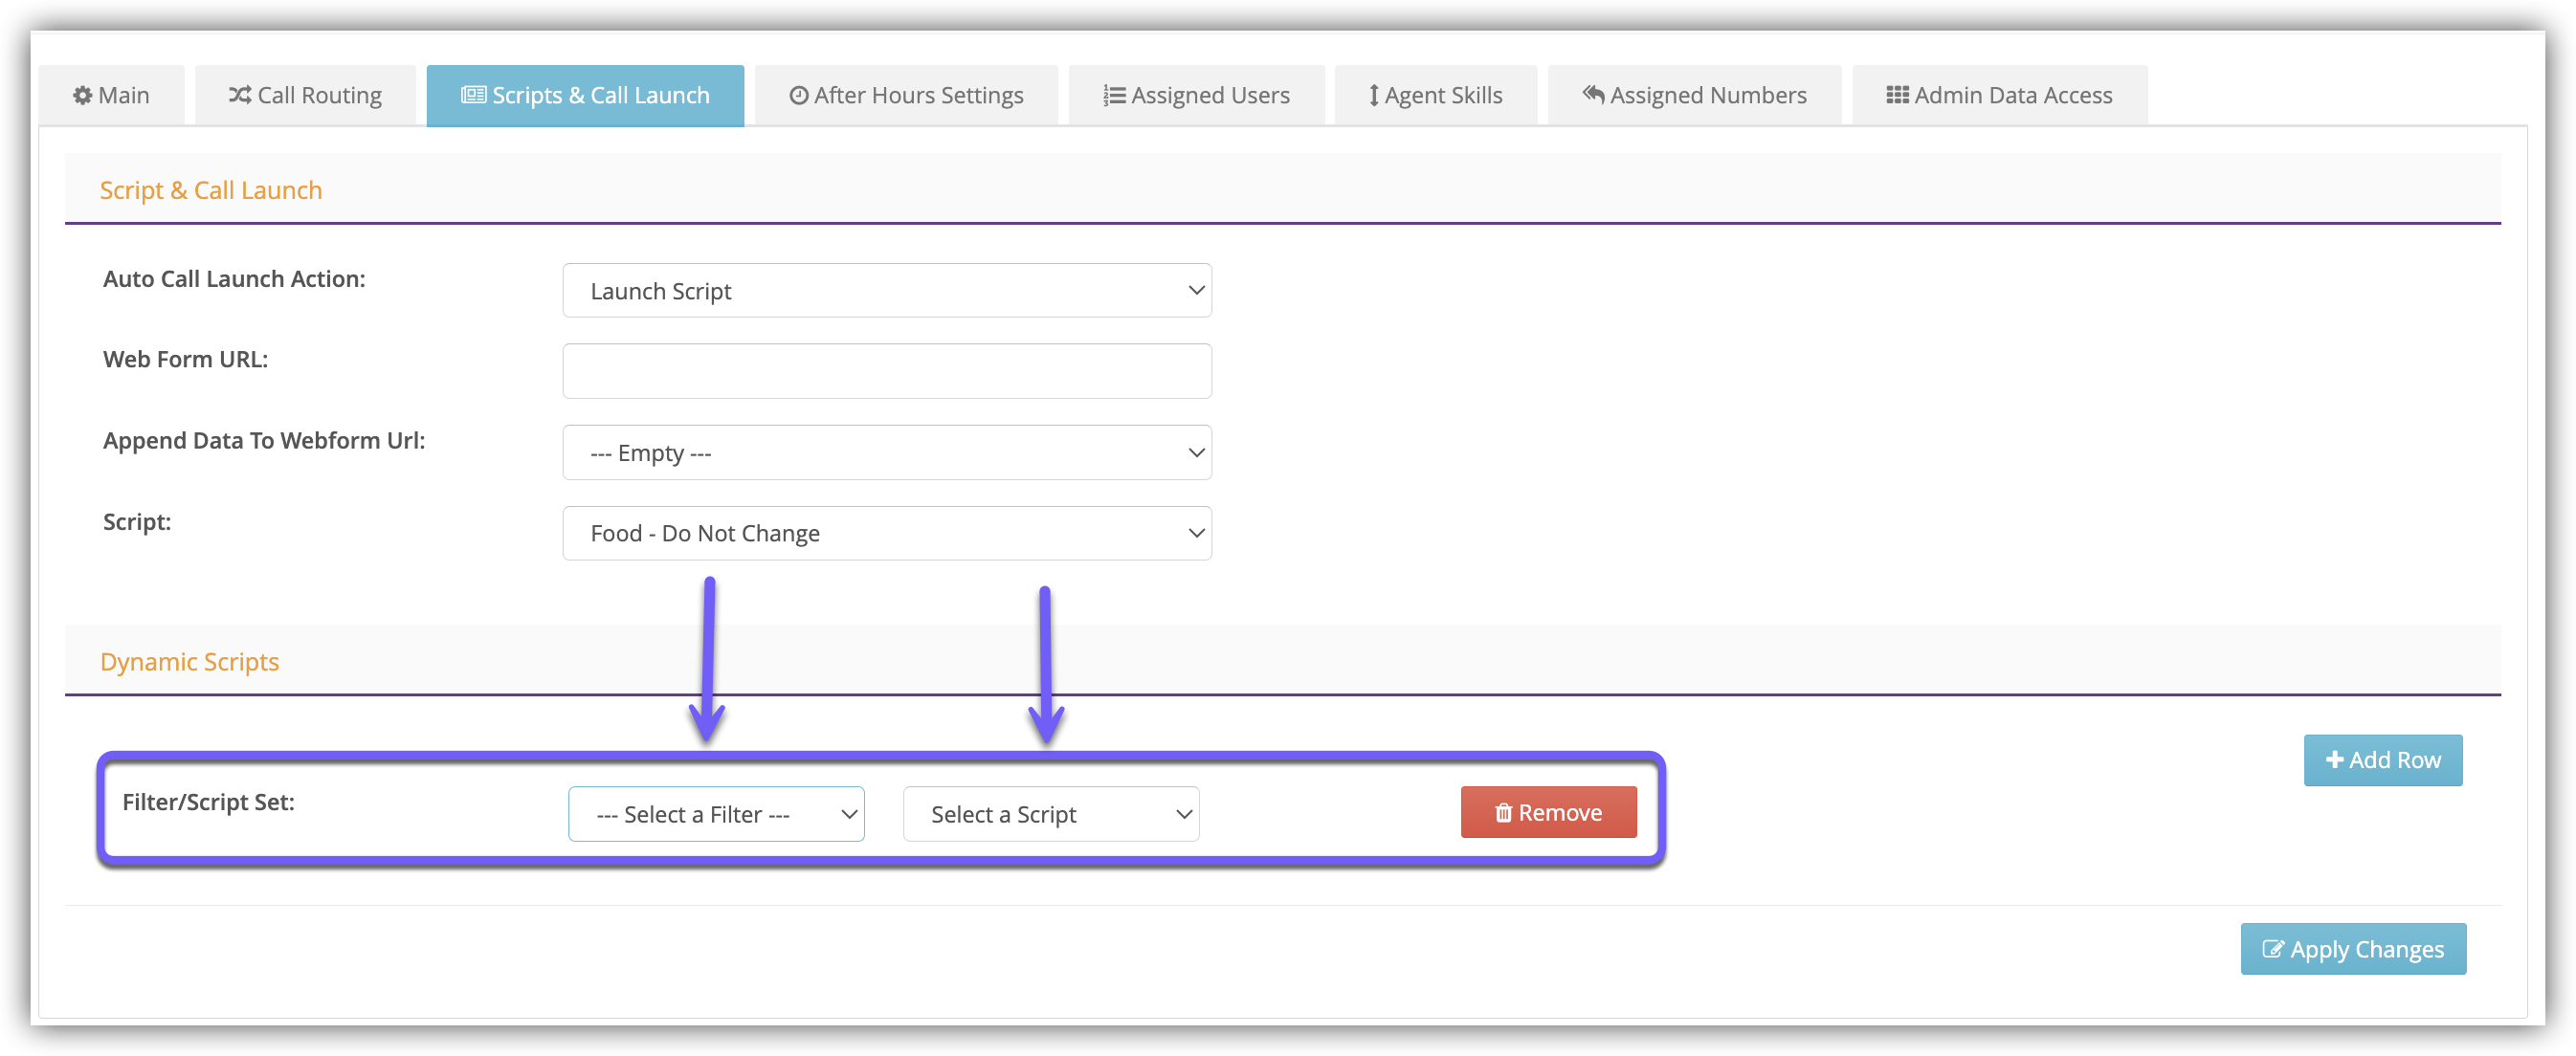Switch to the Scripts & Call Launch tab
This screenshot has height=1056, width=2576.
click(585, 95)
